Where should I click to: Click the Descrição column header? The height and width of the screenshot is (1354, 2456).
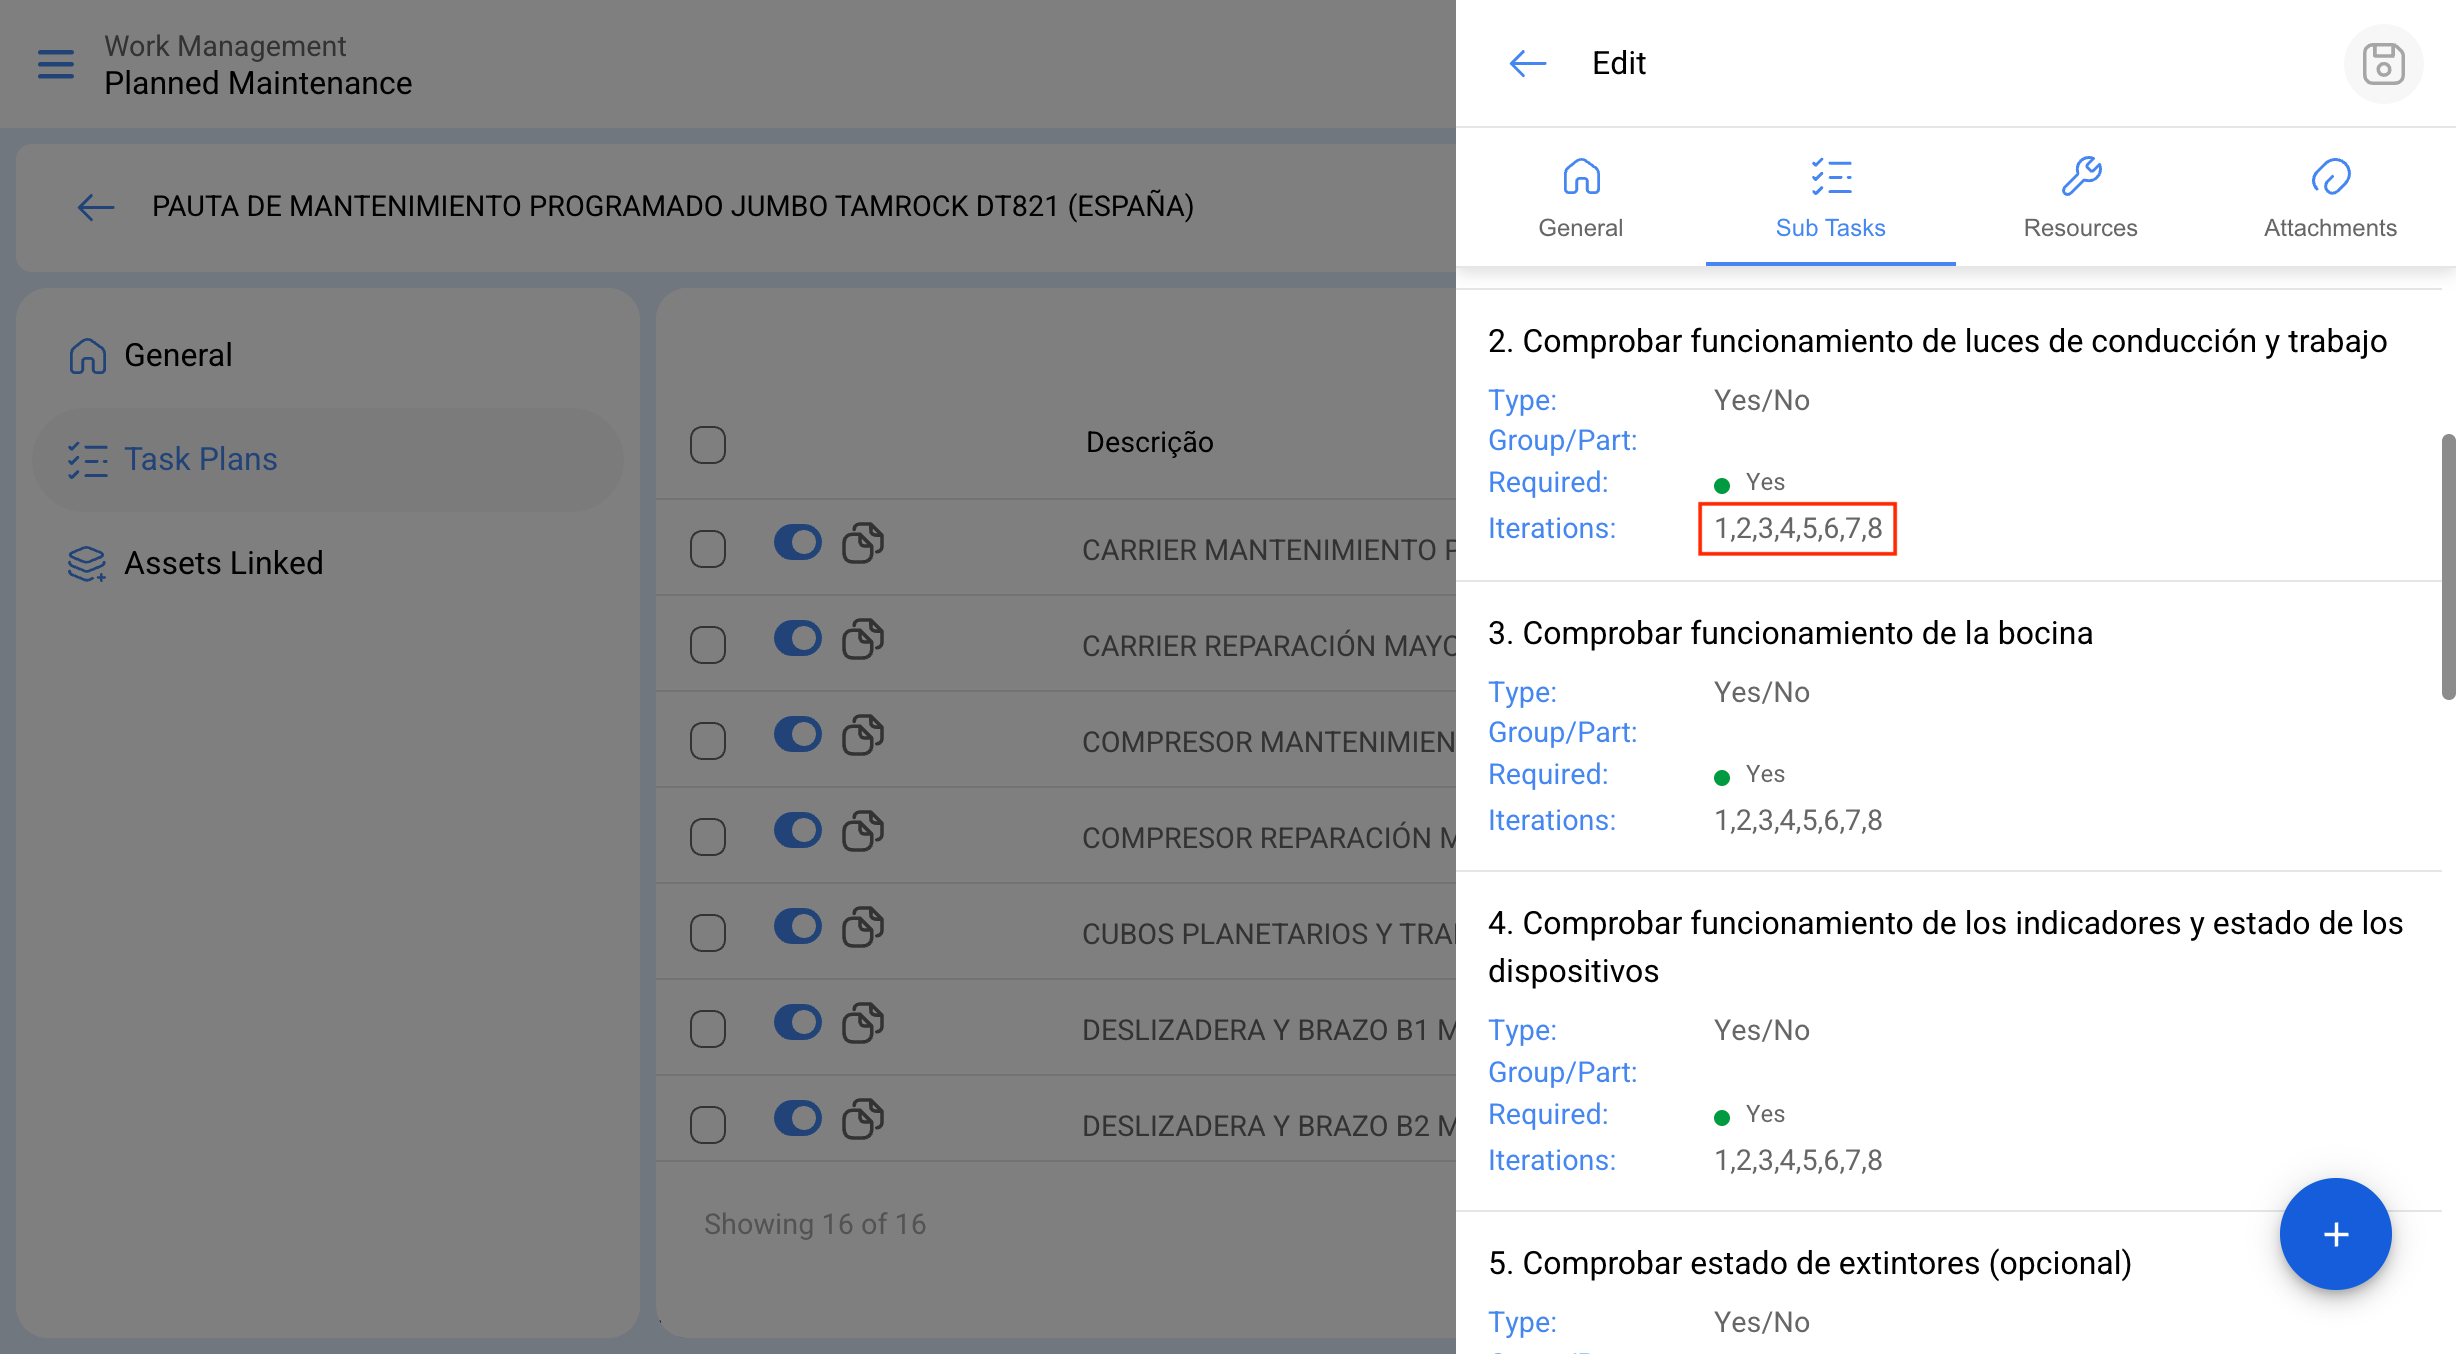click(1149, 442)
